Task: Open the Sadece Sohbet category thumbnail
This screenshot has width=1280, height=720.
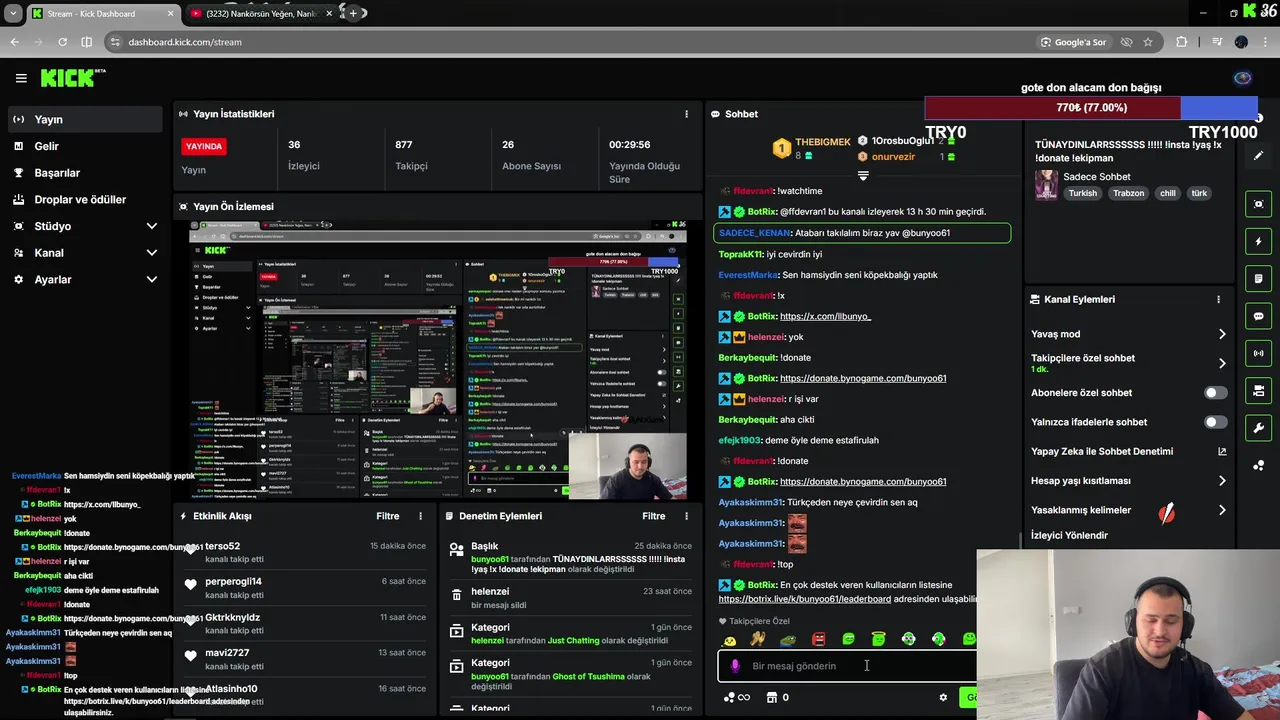Action: (x=1046, y=185)
